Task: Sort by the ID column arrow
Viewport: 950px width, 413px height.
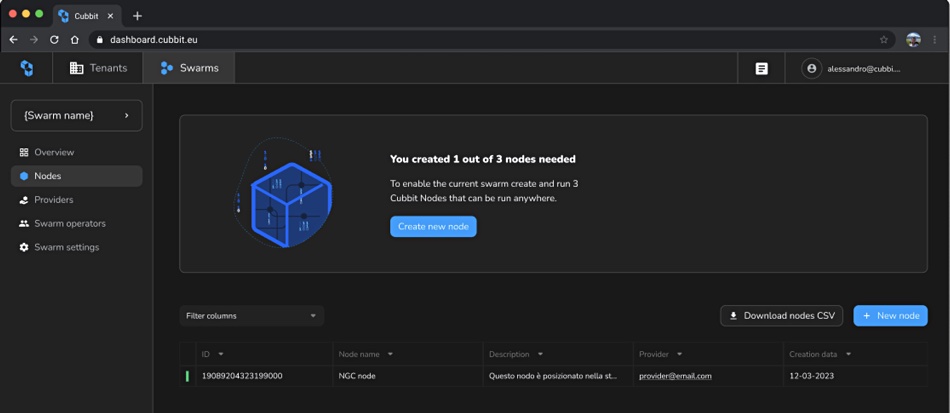Action: click(x=221, y=354)
